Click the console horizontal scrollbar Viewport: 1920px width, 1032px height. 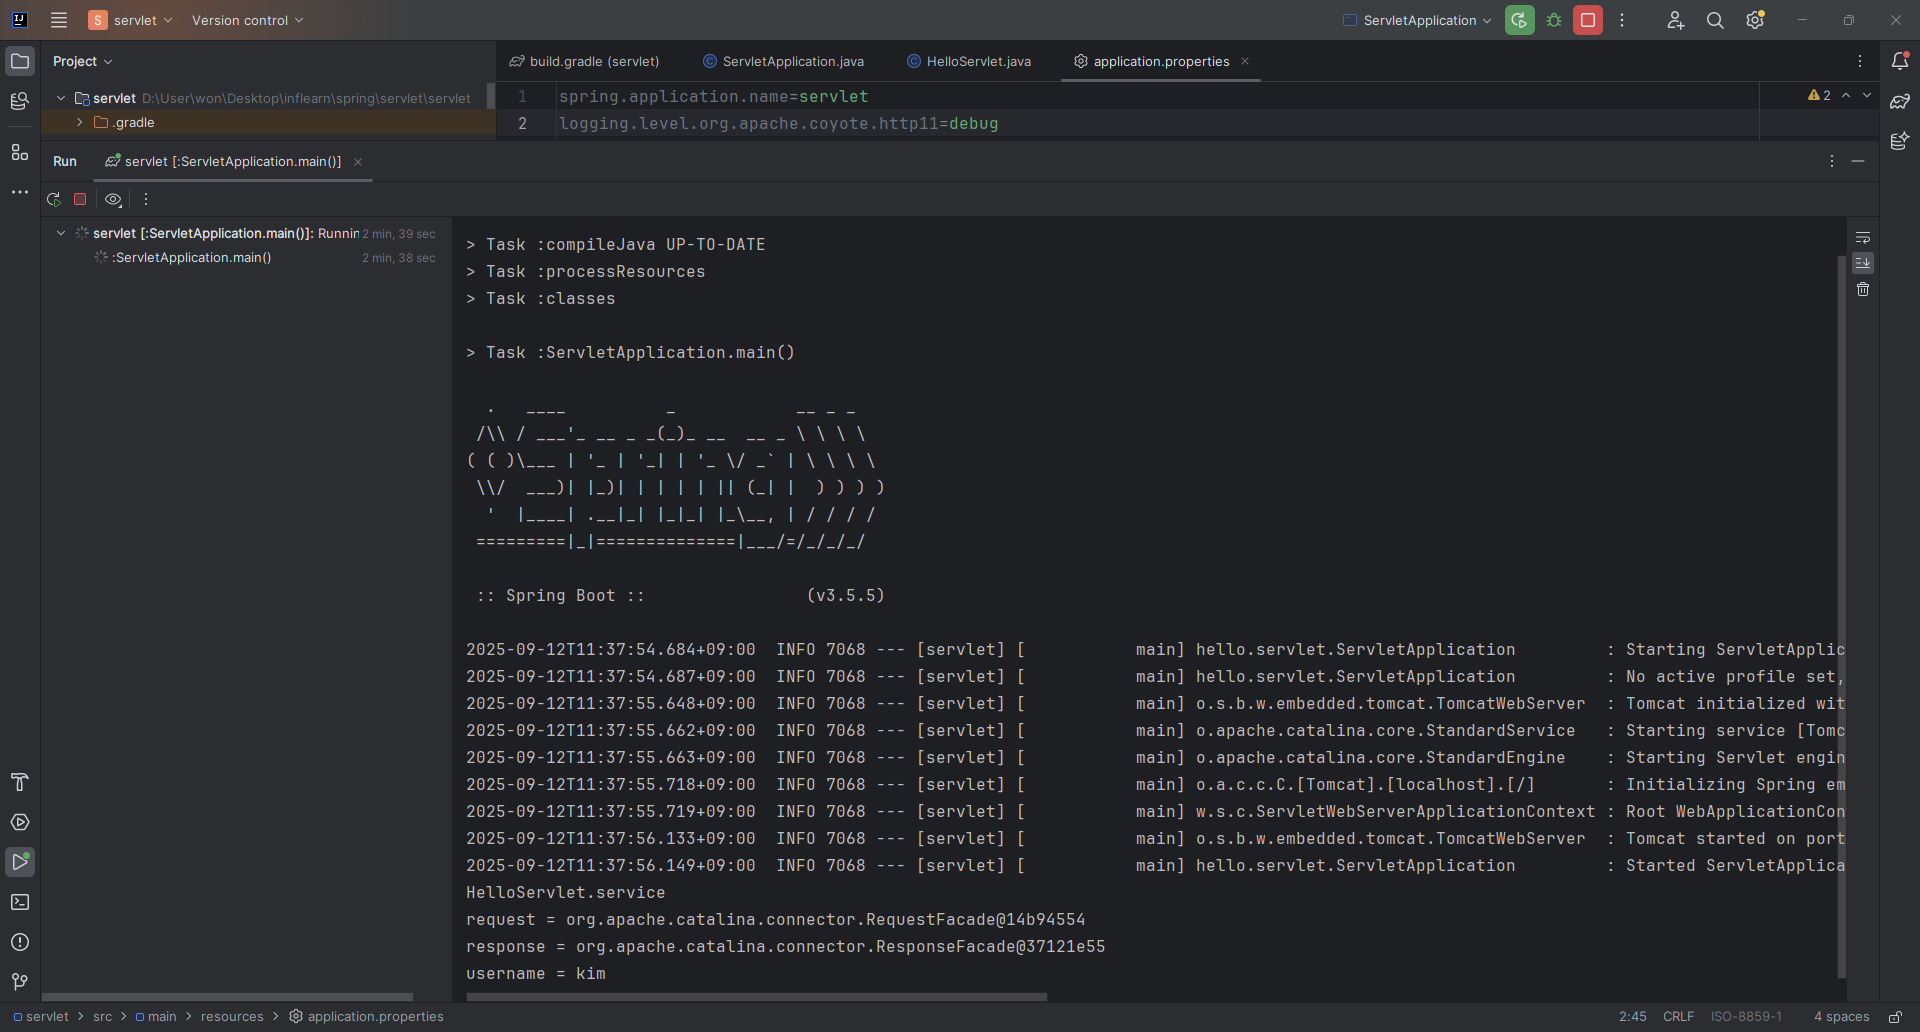756,997
